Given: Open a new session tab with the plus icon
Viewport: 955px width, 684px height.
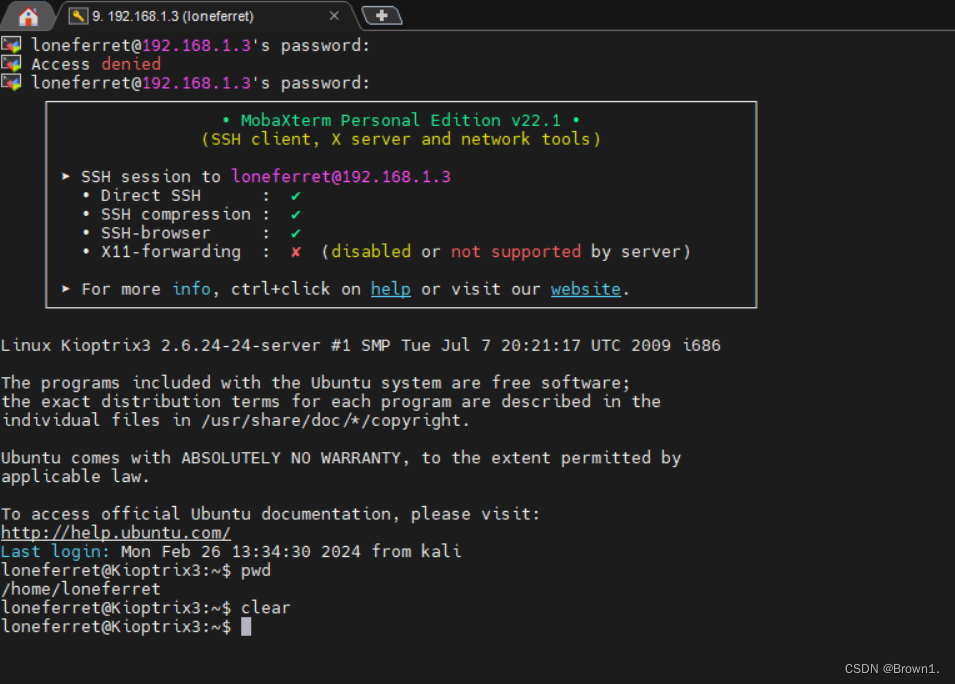Looking at the screenshot, I should pyautogui.click(x=380, y=15).
